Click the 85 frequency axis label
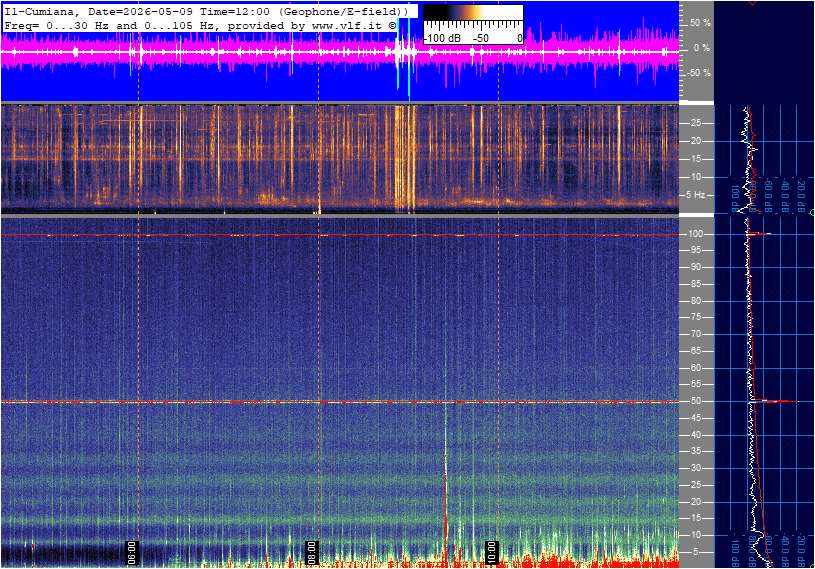The width and height of the screenshot is (815, 569). (695, 284)
